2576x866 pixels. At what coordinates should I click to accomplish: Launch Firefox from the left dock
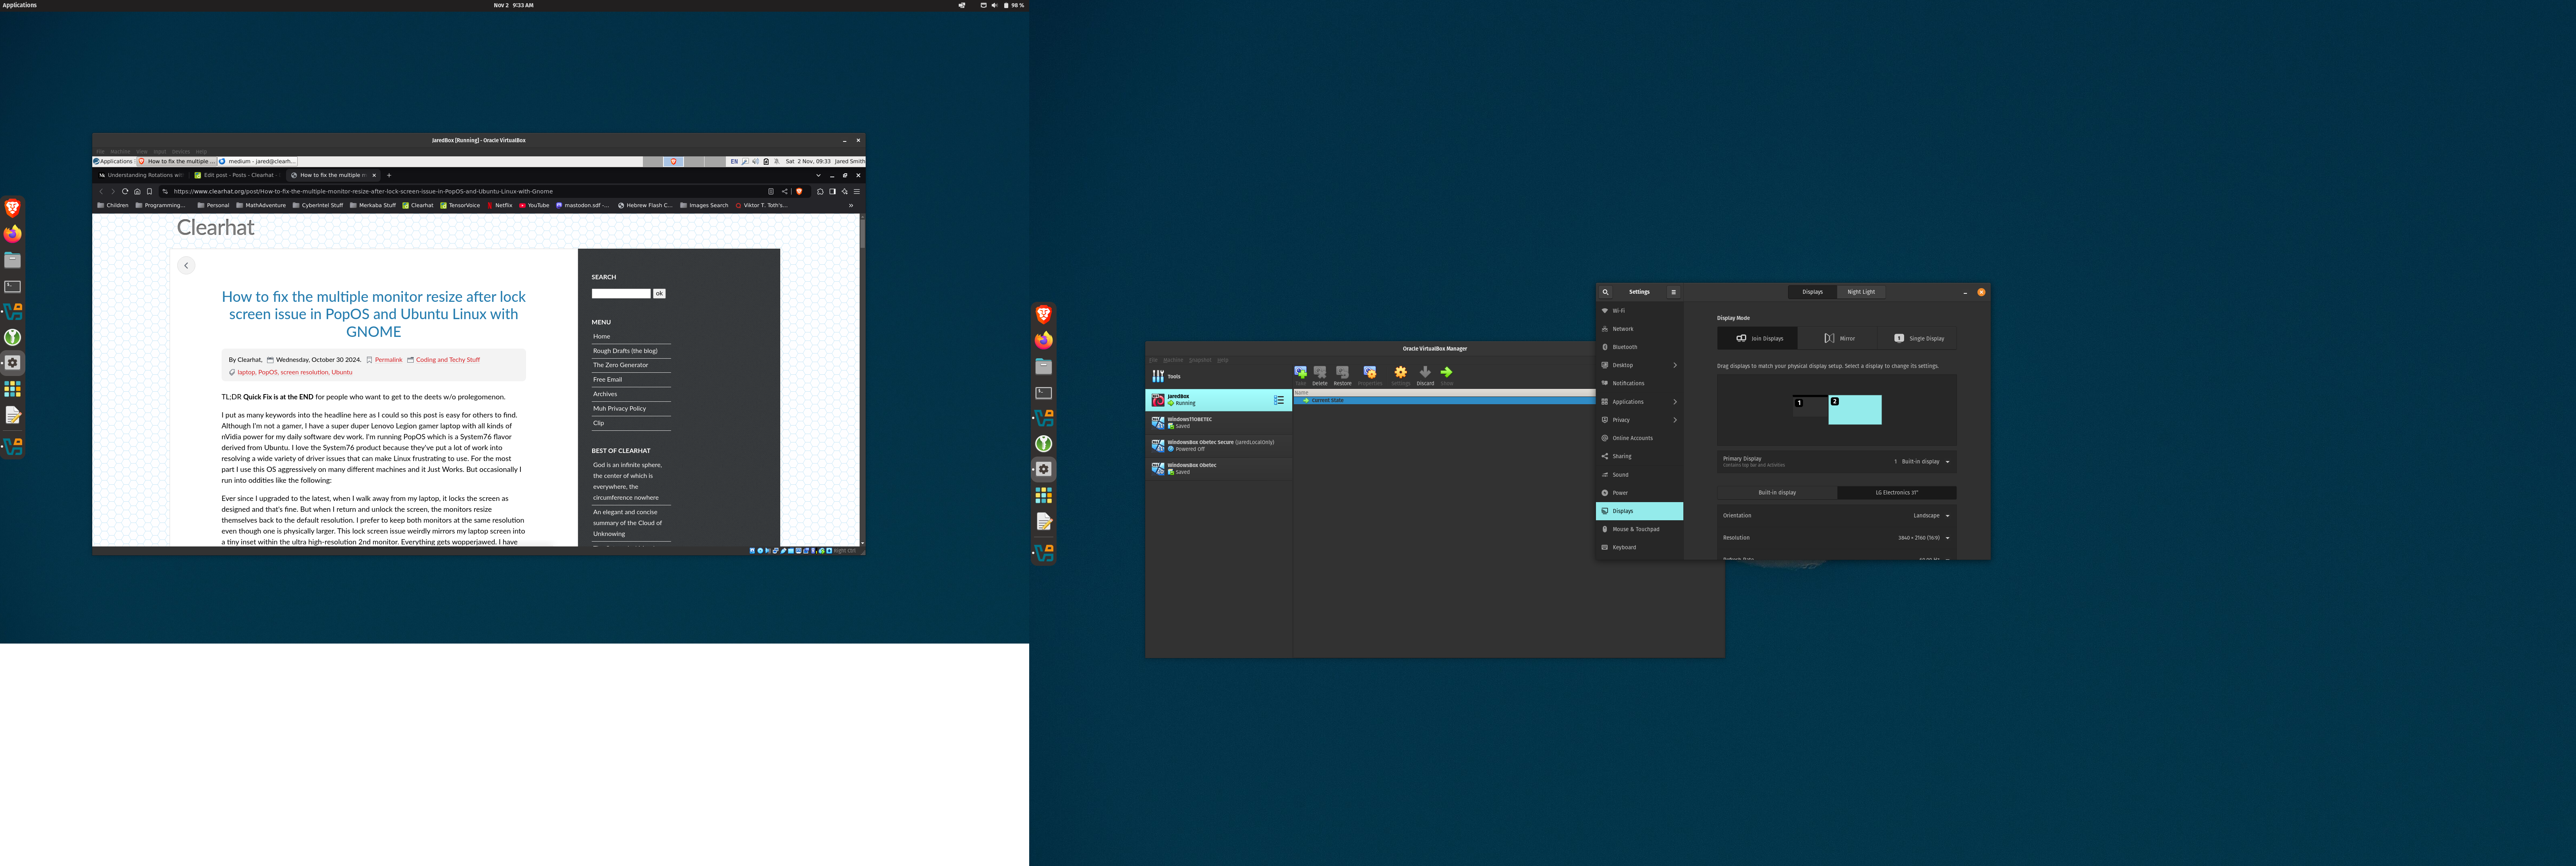pos(13,234)
